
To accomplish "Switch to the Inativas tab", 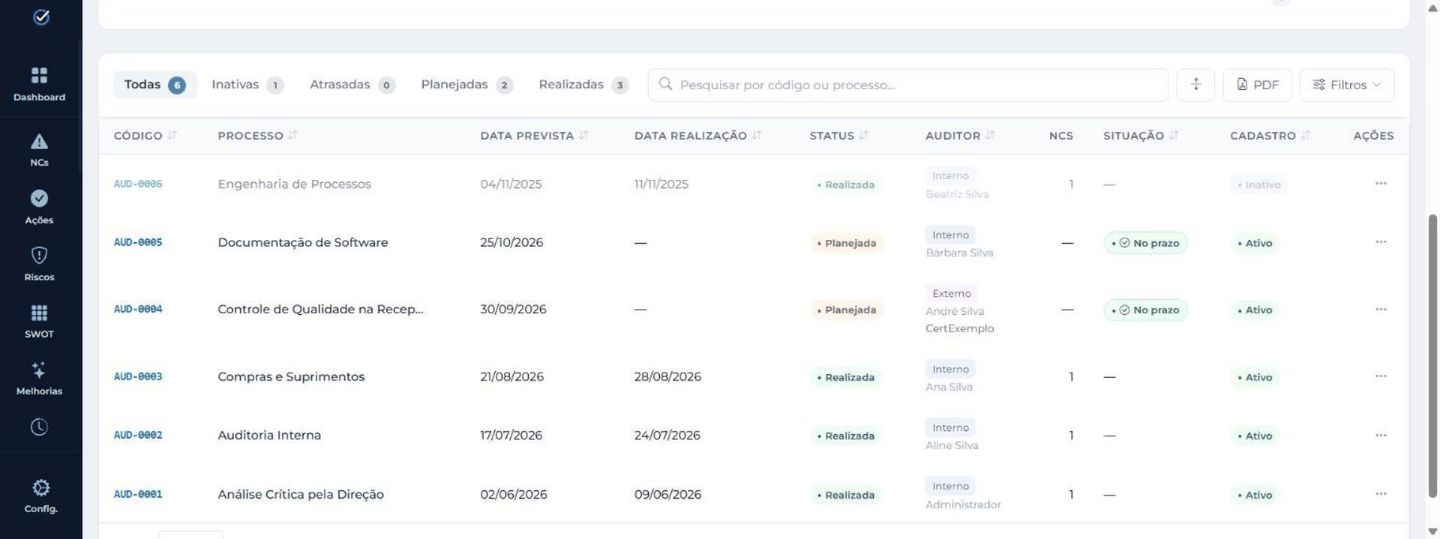I will 248,85.
